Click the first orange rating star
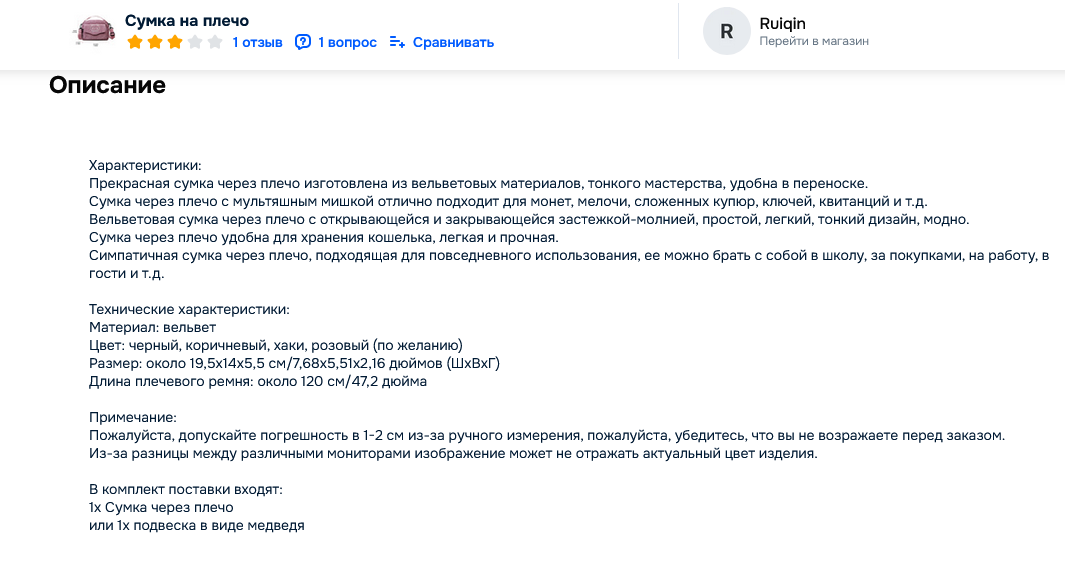This screenshot has width=1065, height=587. (135, 42)
